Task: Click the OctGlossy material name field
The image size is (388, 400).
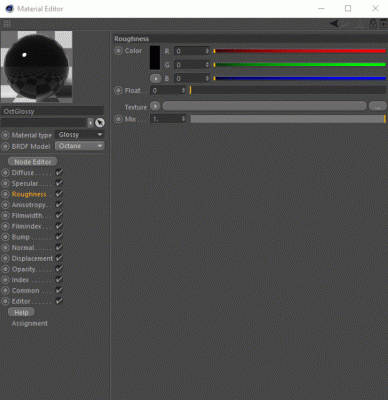Action: pyautogui.click(x=52, y=111)
